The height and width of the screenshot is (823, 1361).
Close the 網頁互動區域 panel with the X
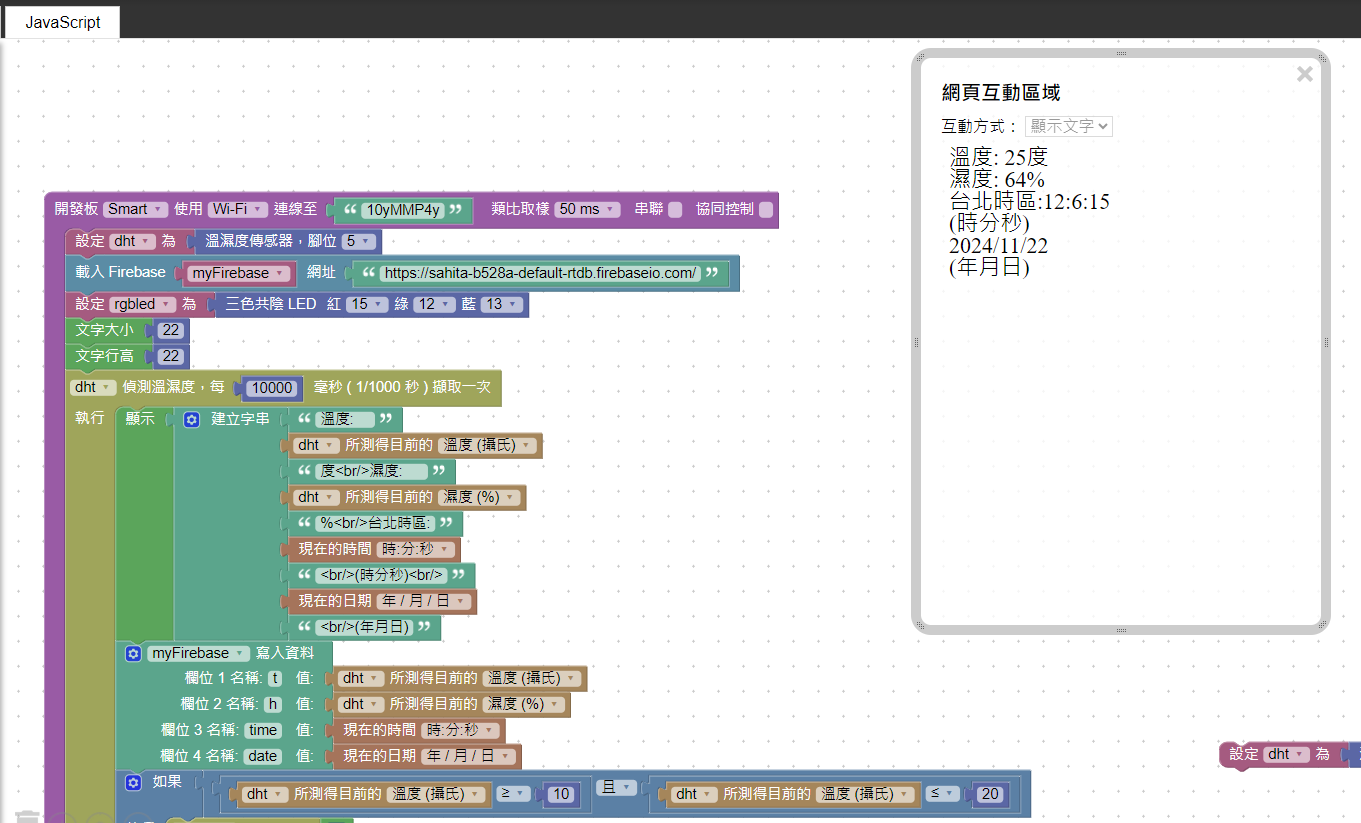coord(1304,74)
